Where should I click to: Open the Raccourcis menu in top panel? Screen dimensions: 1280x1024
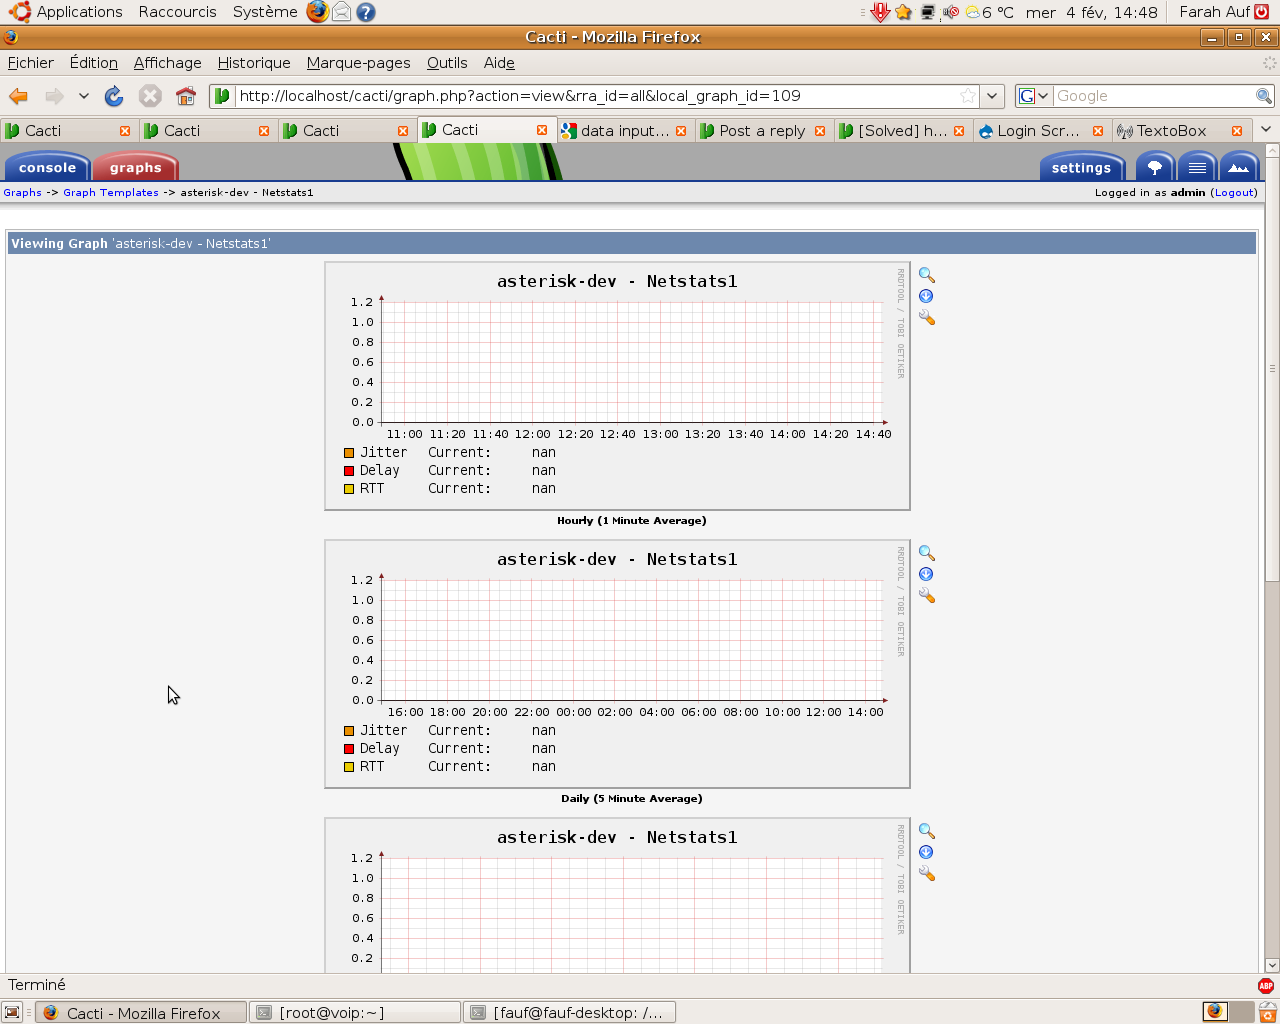[177, 12]
